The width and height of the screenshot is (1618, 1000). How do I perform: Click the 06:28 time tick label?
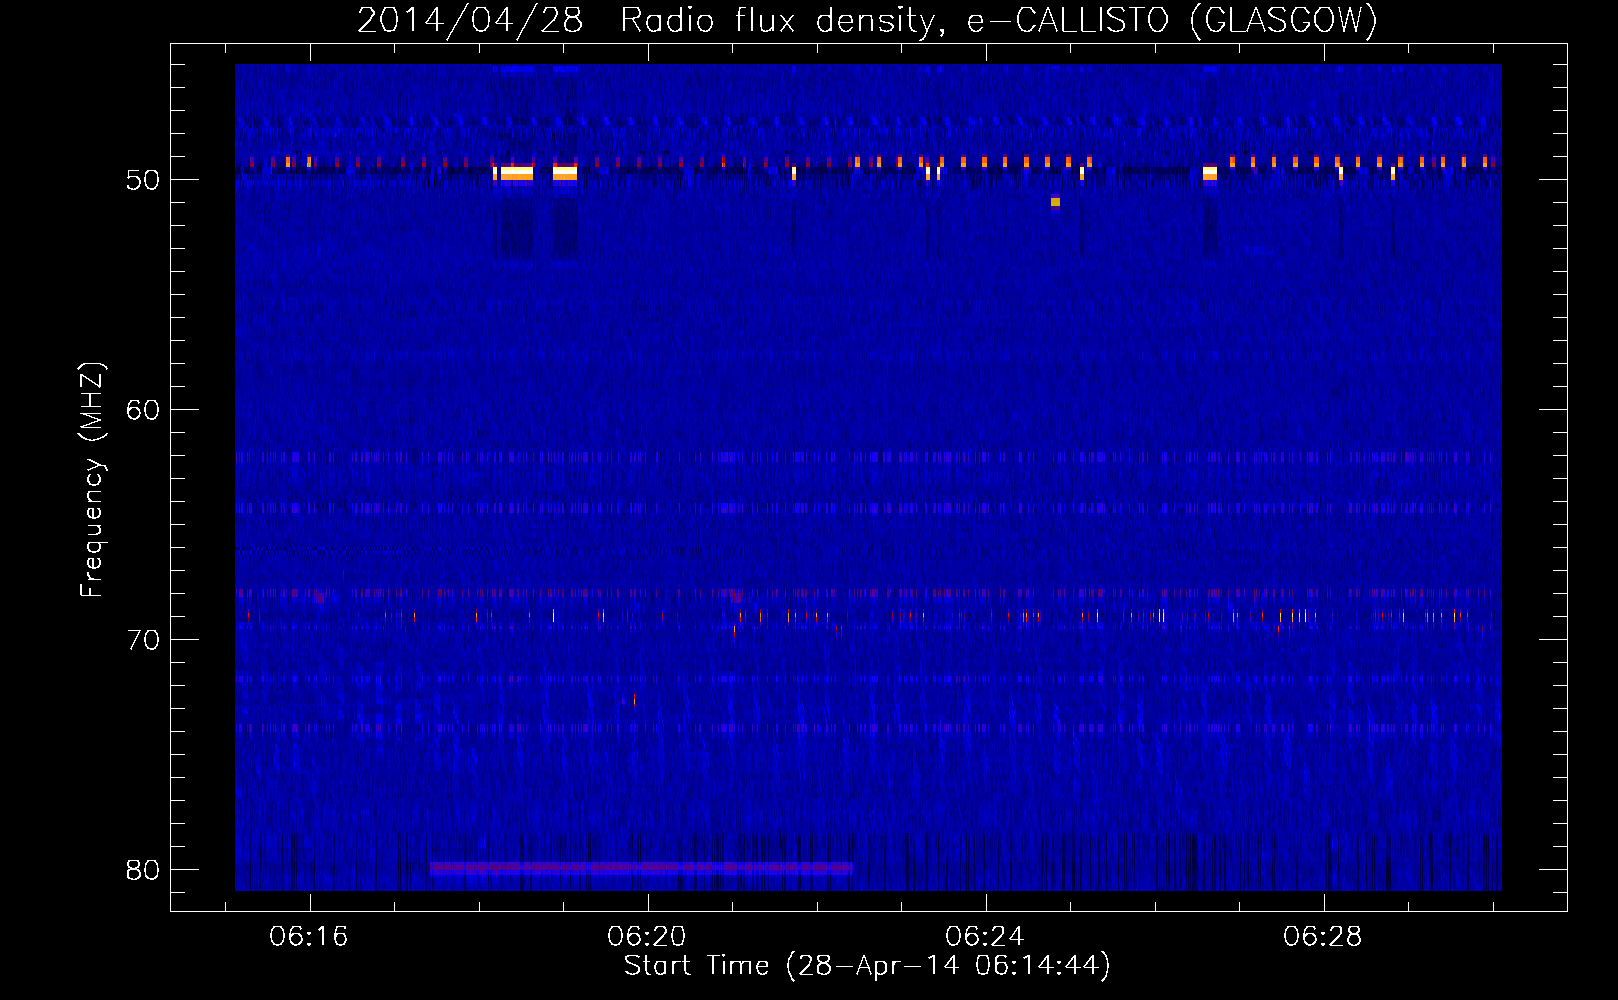click(1323, 937)
